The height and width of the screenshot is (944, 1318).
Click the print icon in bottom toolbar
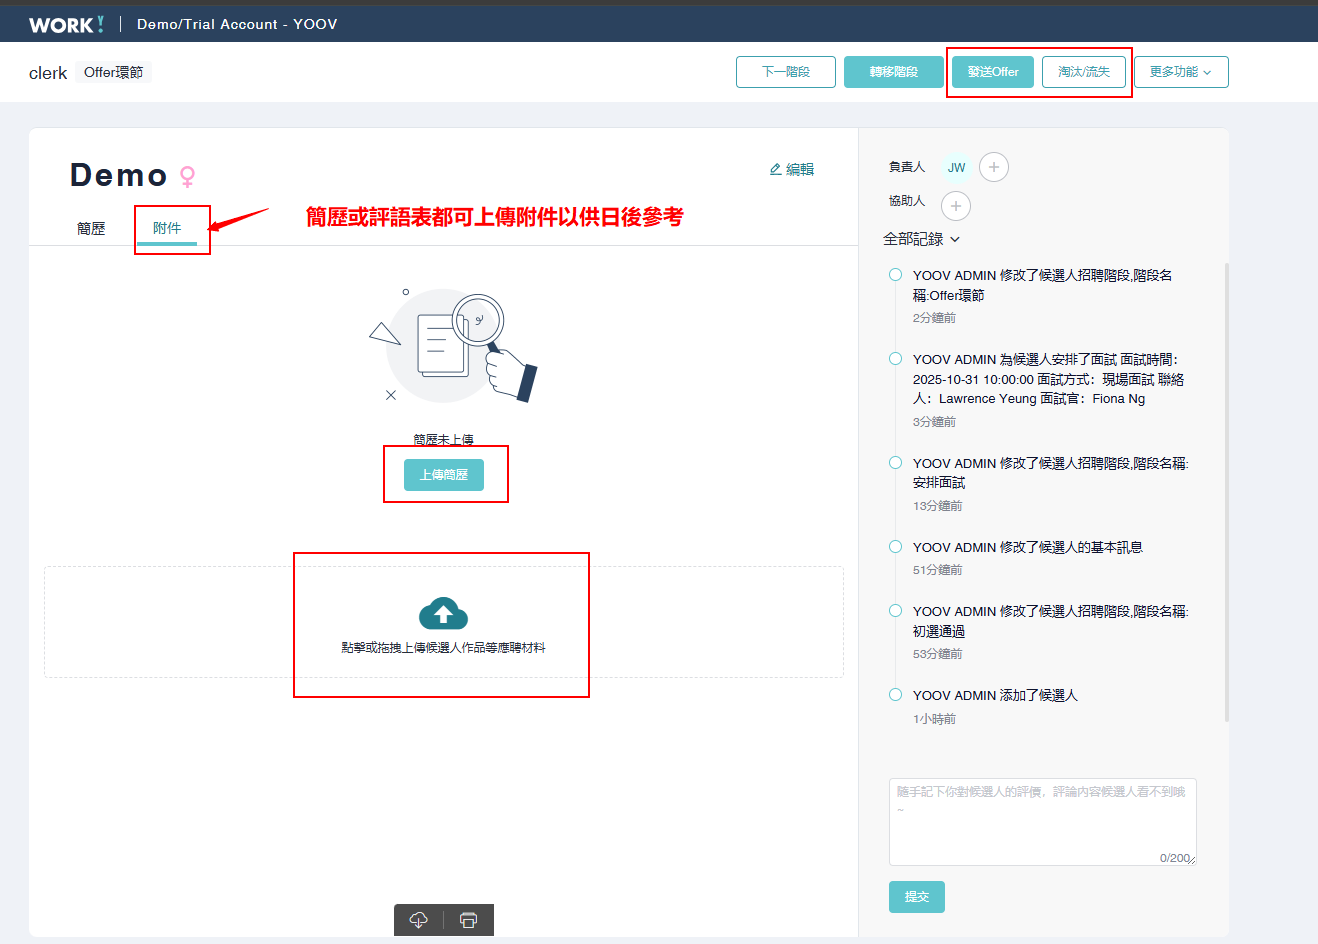[468, 920]
